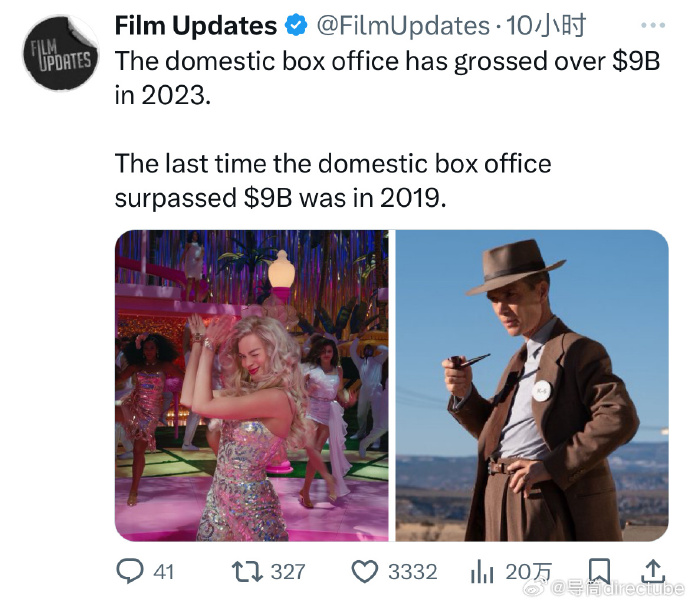Screen dimensions: 690x603
Task: Open Film Updates display name link
Action: 196,25
